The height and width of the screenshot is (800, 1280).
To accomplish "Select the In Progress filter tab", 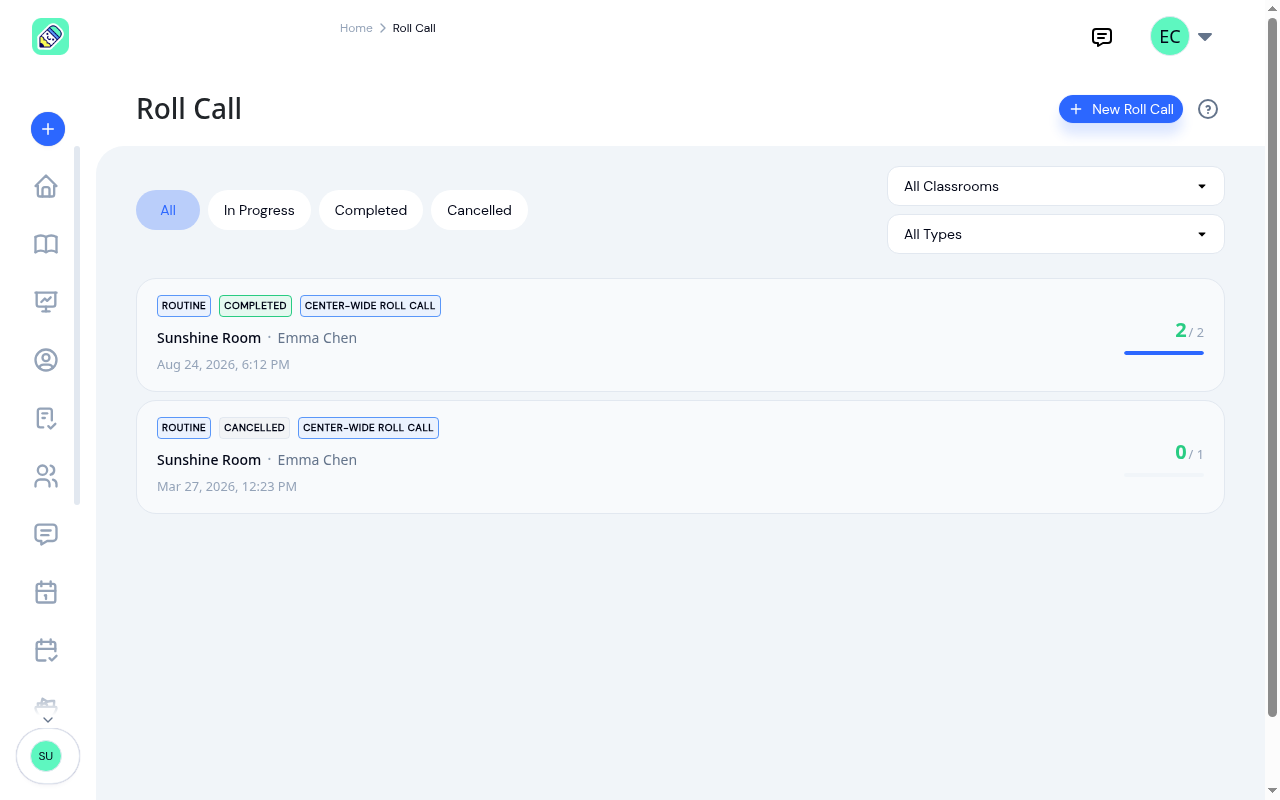I will pyautogui.click(x=259, y=210).
